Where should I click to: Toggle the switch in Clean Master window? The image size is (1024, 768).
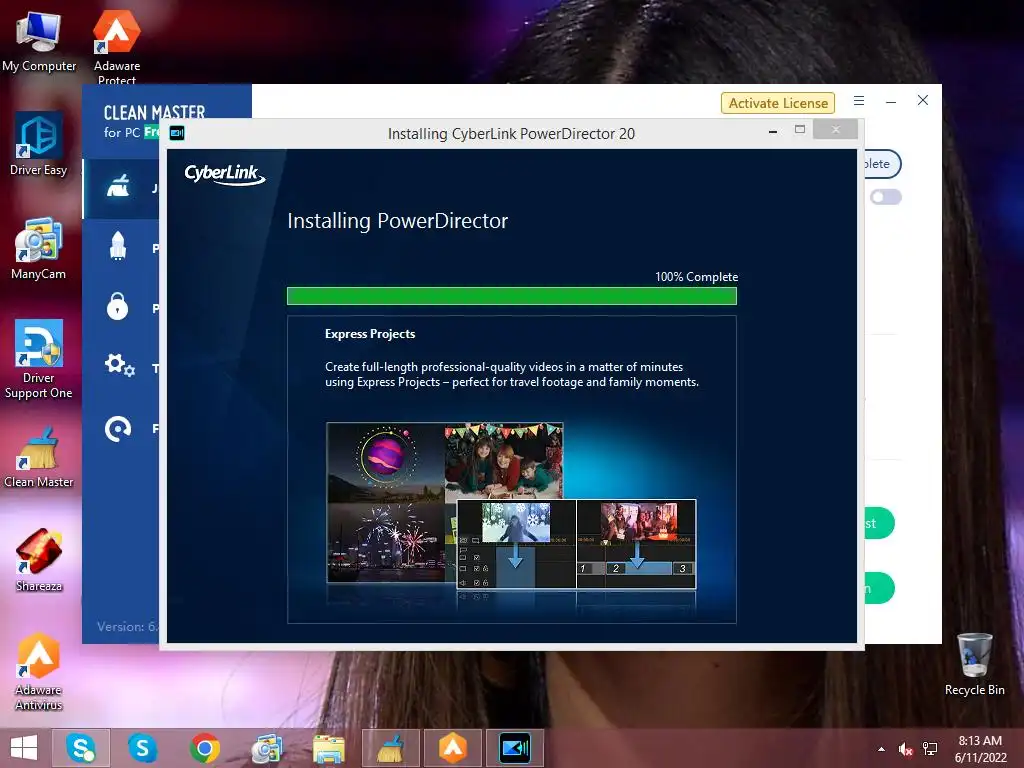pos(886,197)
